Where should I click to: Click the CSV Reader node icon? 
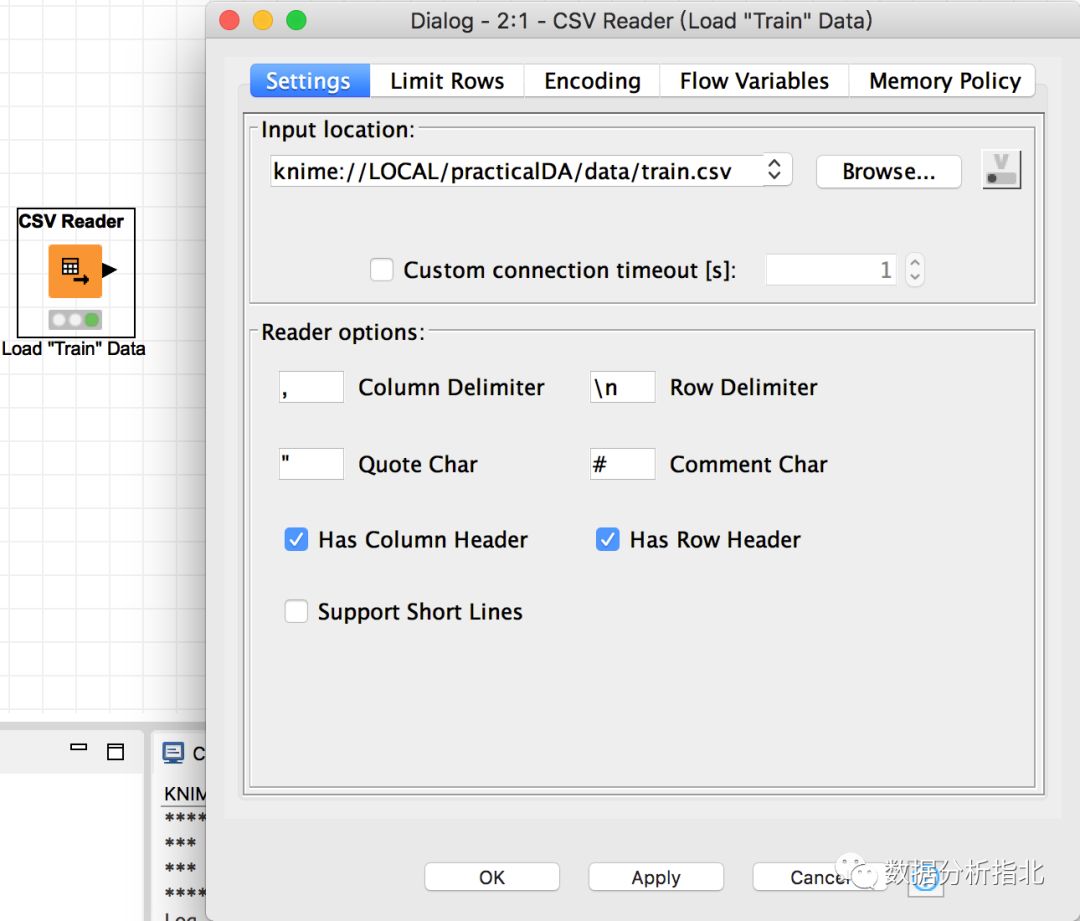point(75,271)
